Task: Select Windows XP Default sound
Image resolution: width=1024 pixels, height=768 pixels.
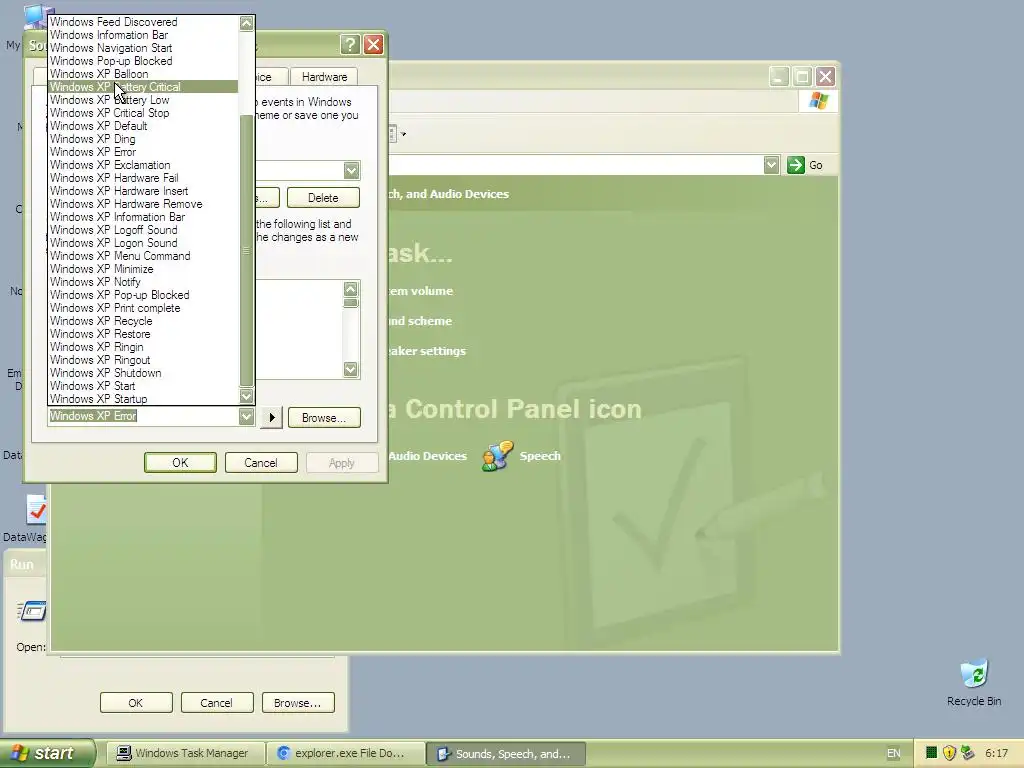Action: tap(143, 126)
